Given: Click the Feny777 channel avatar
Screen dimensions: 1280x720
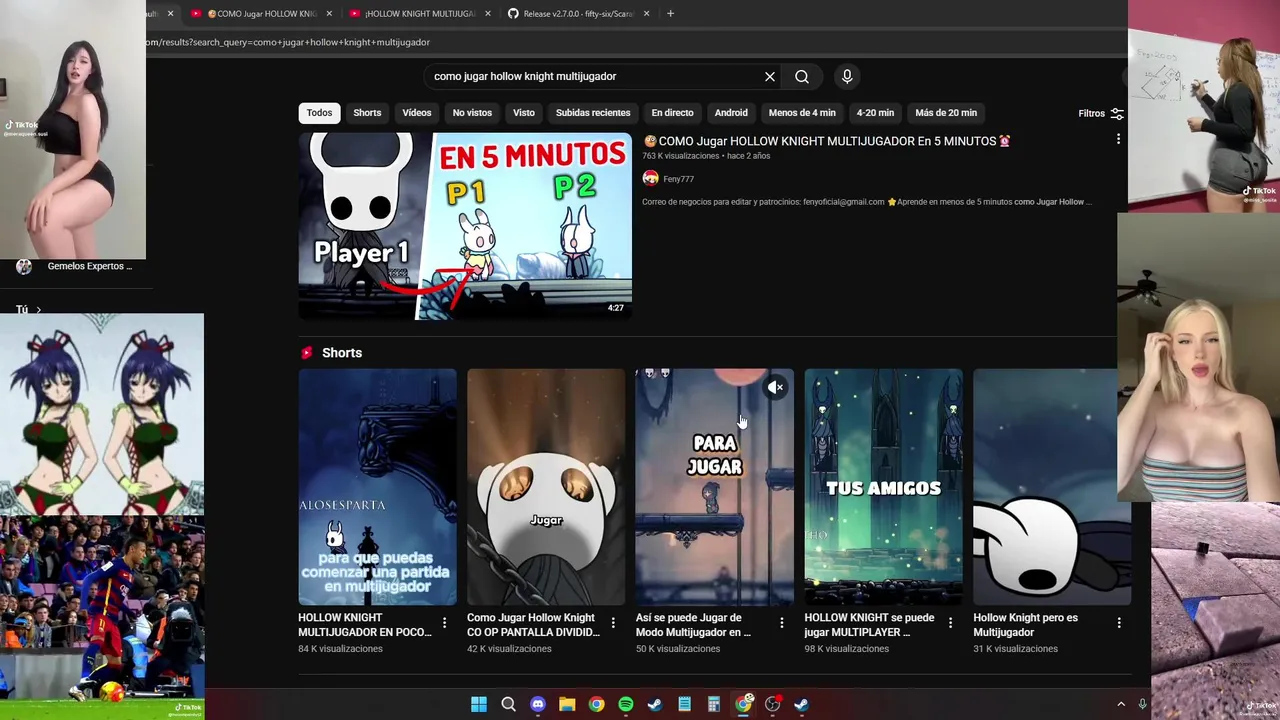Looking at the screenshot, I should (650, 178).
